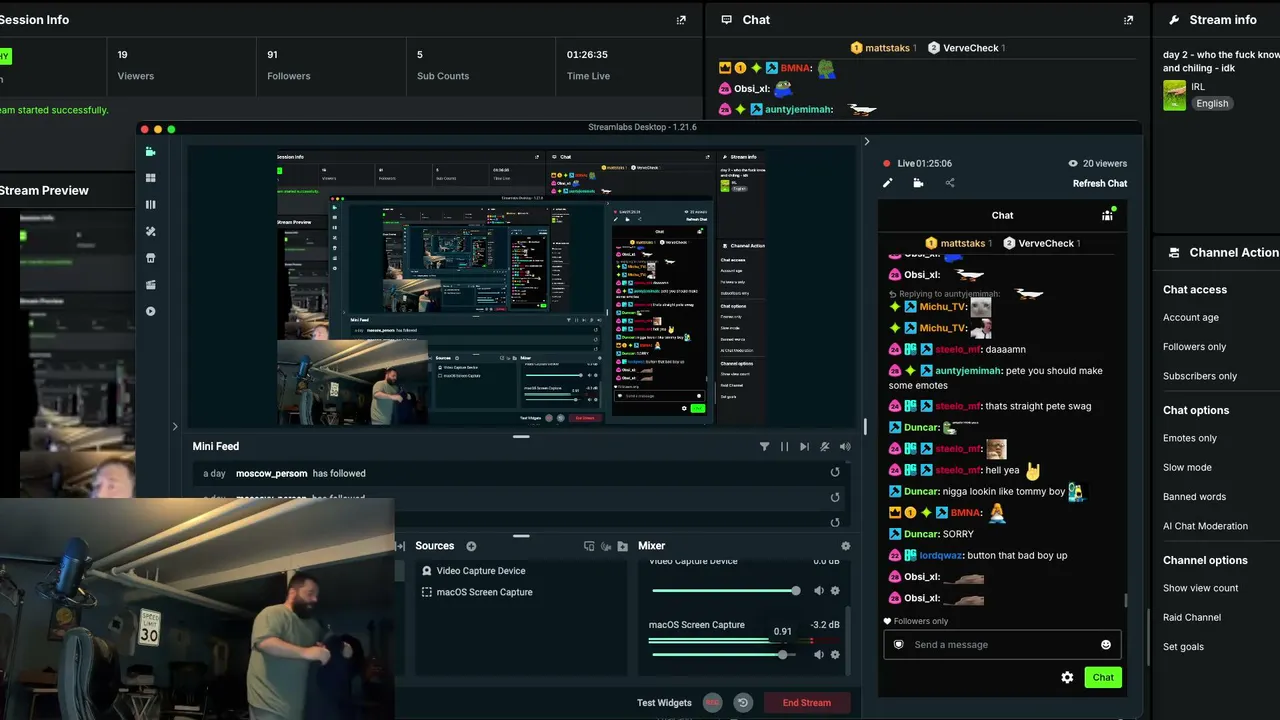Open the layout editor columns icon
The image size is (1280, 720).
tap(151, 205)
